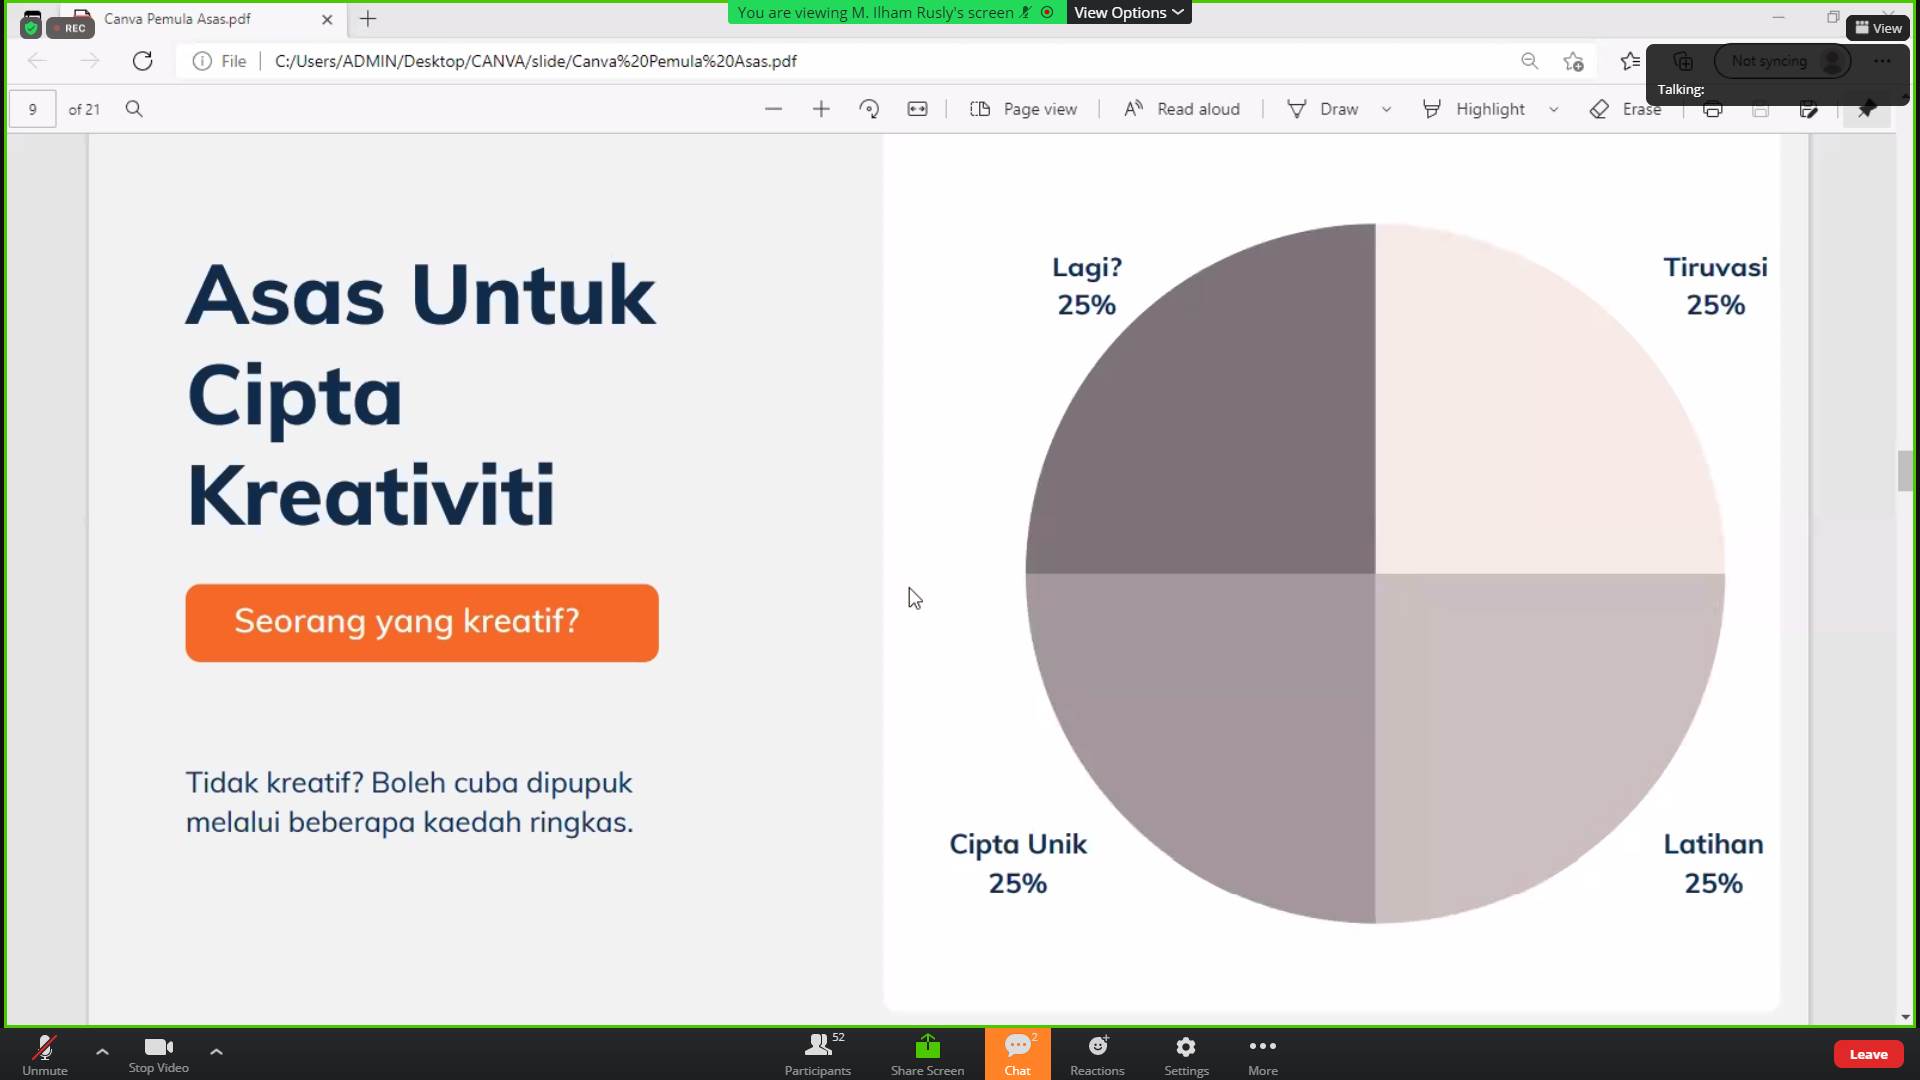Open a new browser tab
The image size is (1920, 1080).
(368, 18)
